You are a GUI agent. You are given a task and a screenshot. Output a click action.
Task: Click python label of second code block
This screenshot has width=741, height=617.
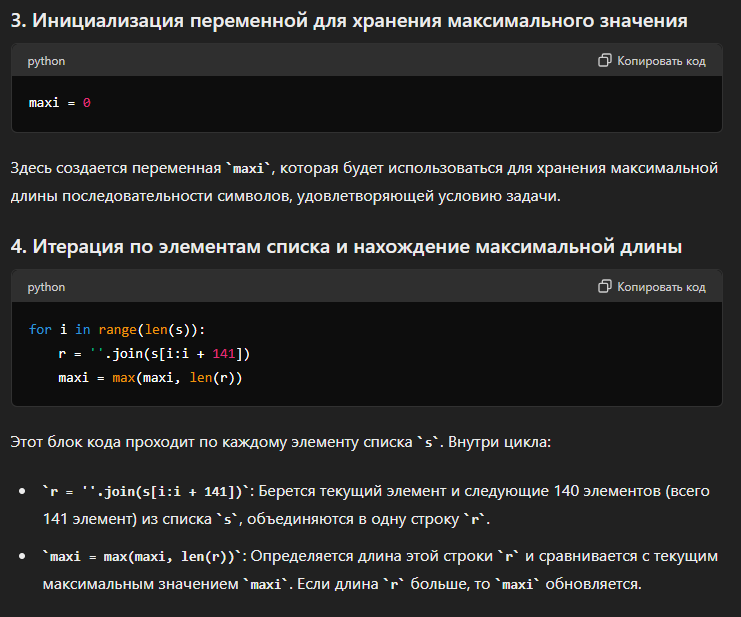(x=46, y=287)
